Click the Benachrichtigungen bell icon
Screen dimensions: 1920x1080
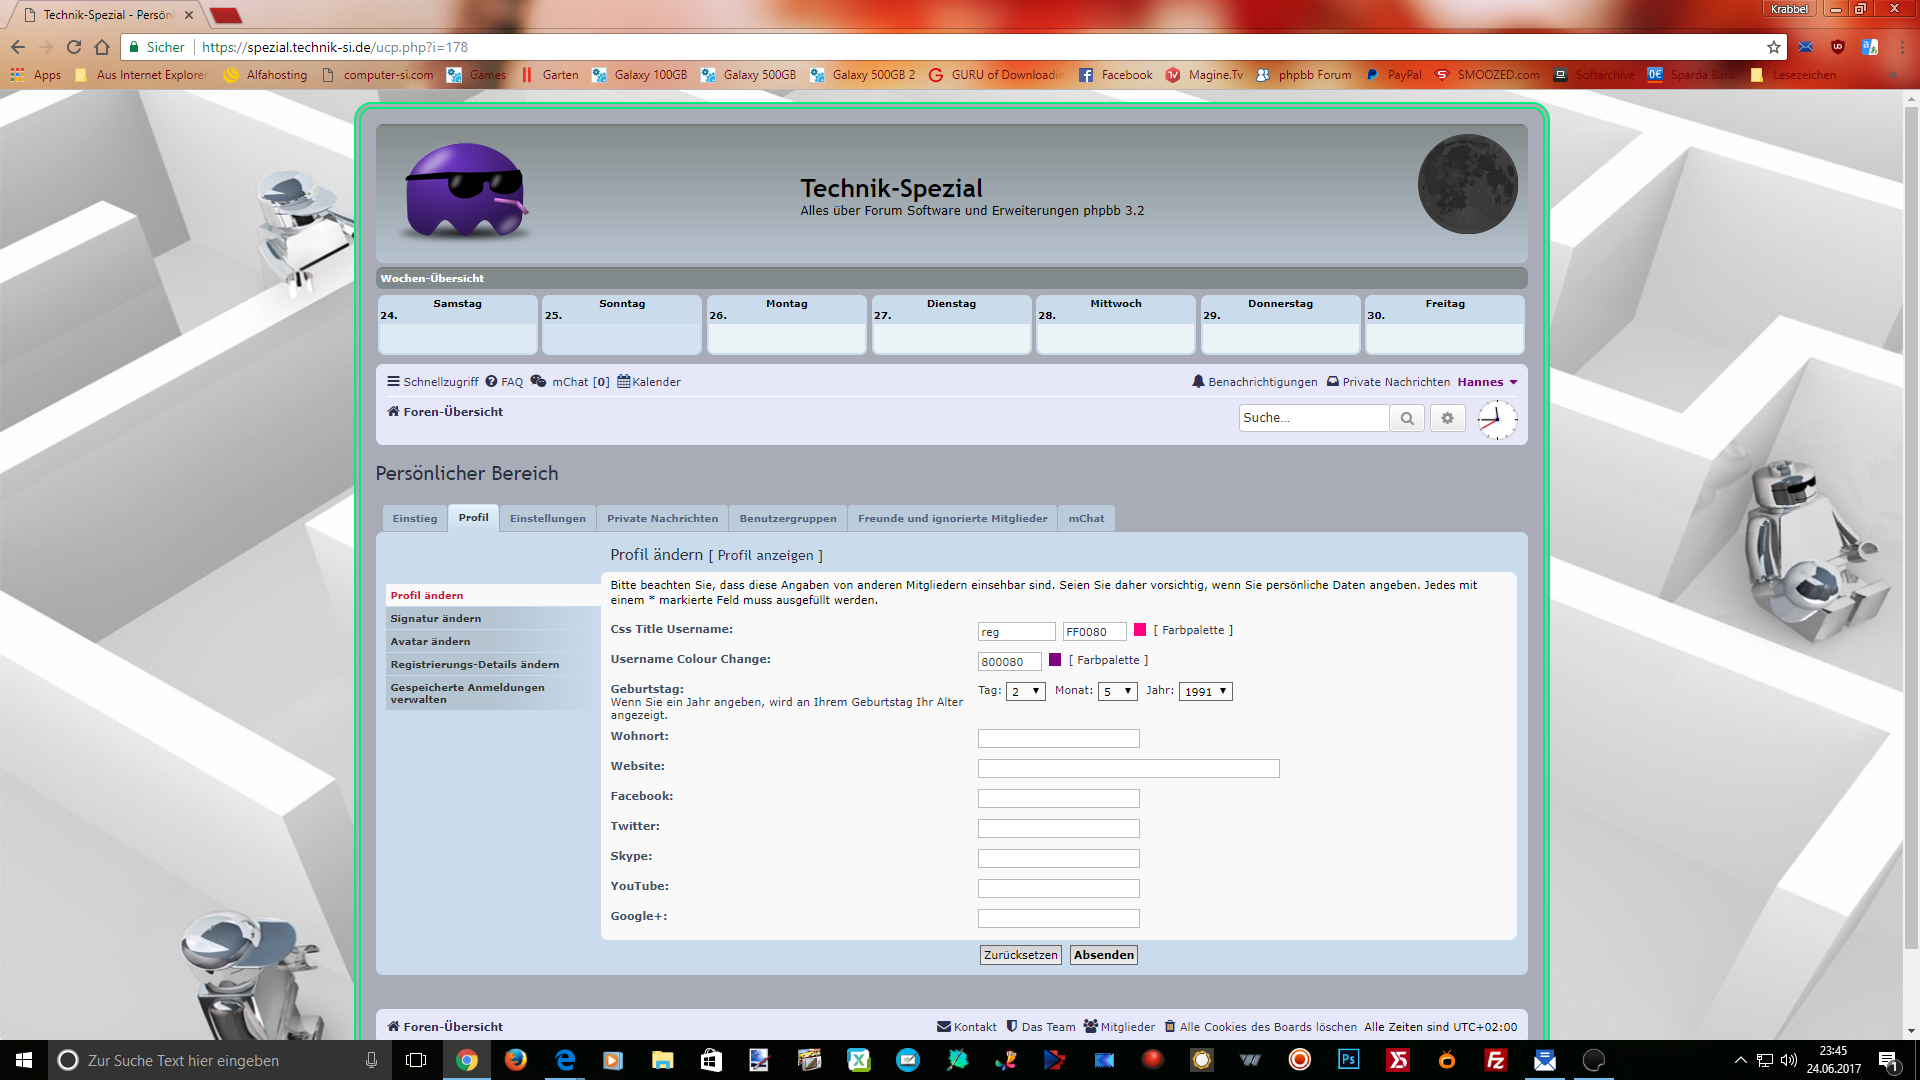[x=1198, y=381]
